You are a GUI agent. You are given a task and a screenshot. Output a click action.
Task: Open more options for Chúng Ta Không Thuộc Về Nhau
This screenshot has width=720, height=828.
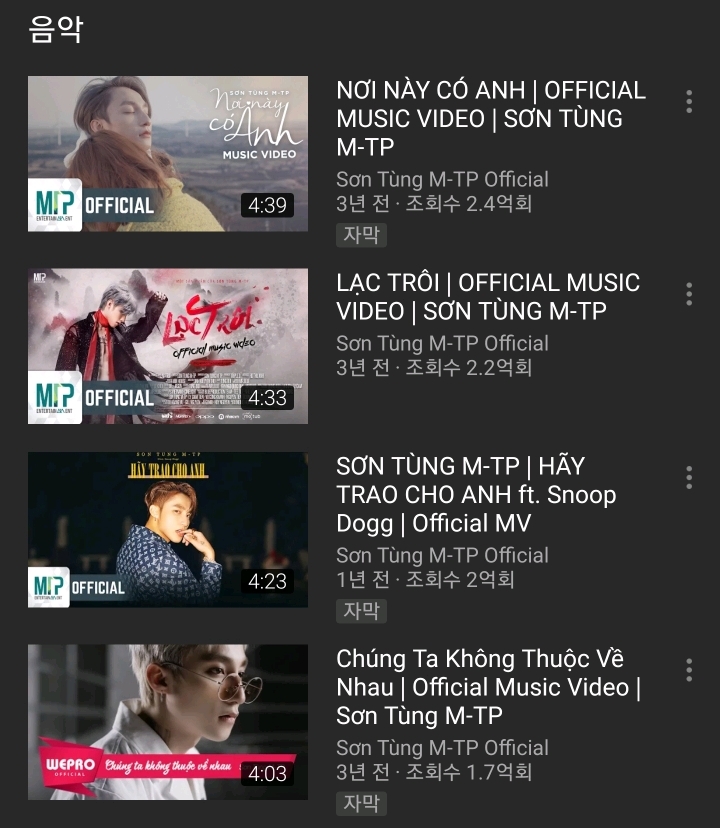[689, 670]
